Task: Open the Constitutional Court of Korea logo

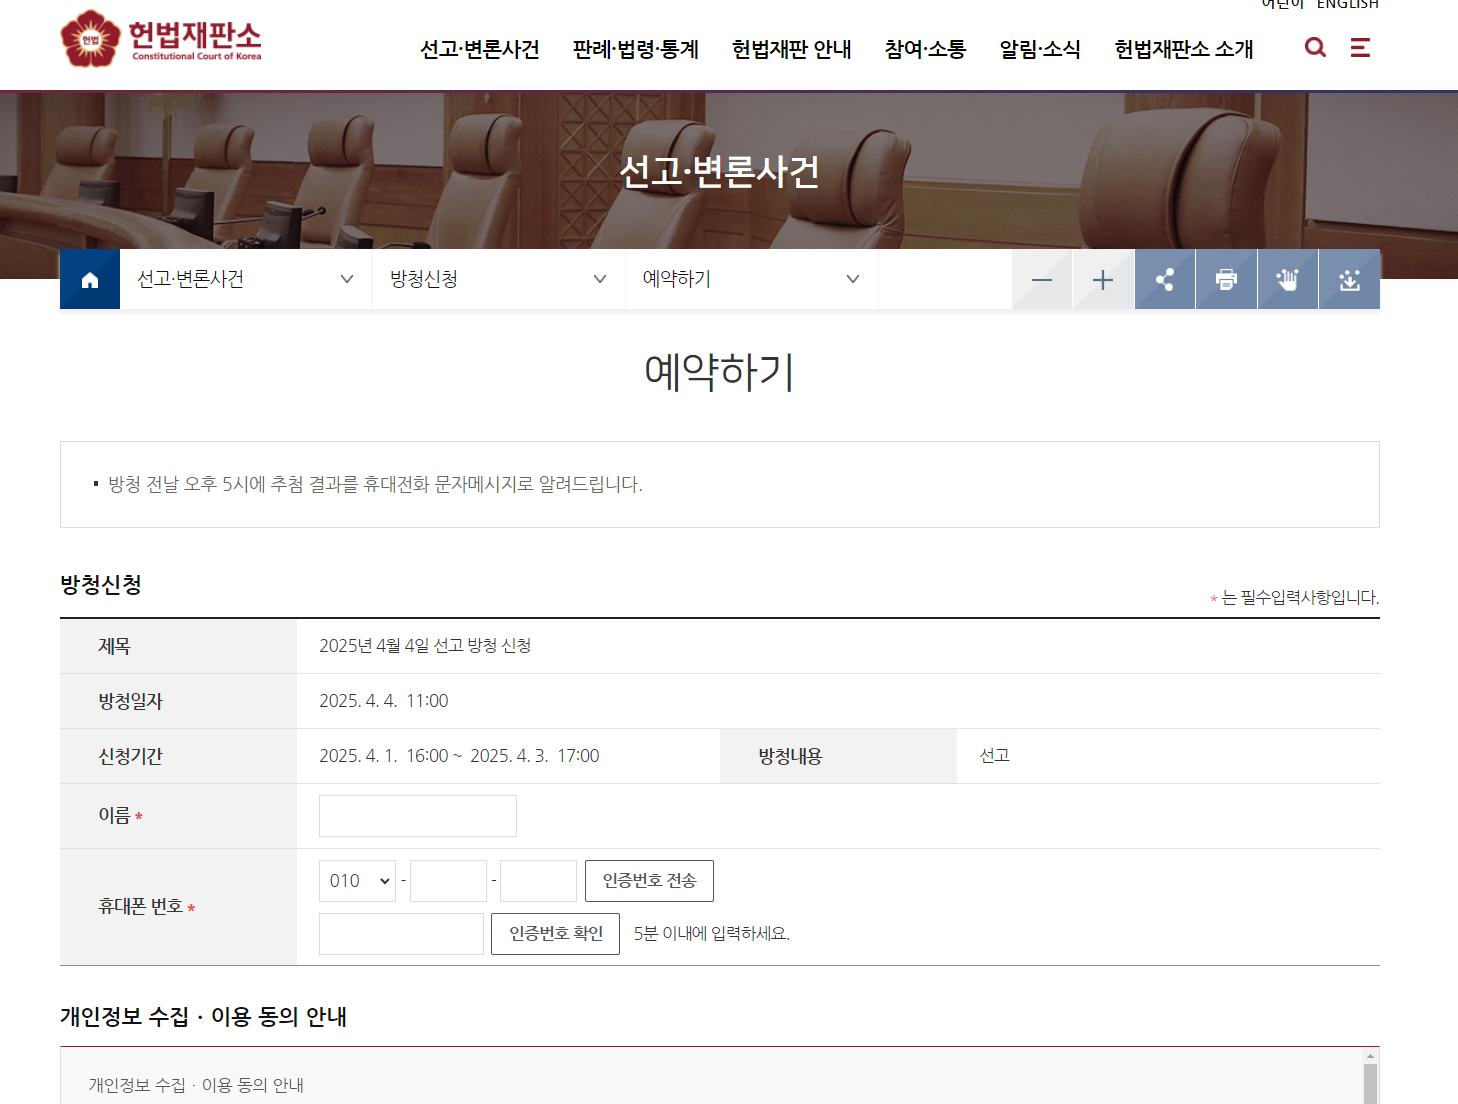Action: coord(161,39)
